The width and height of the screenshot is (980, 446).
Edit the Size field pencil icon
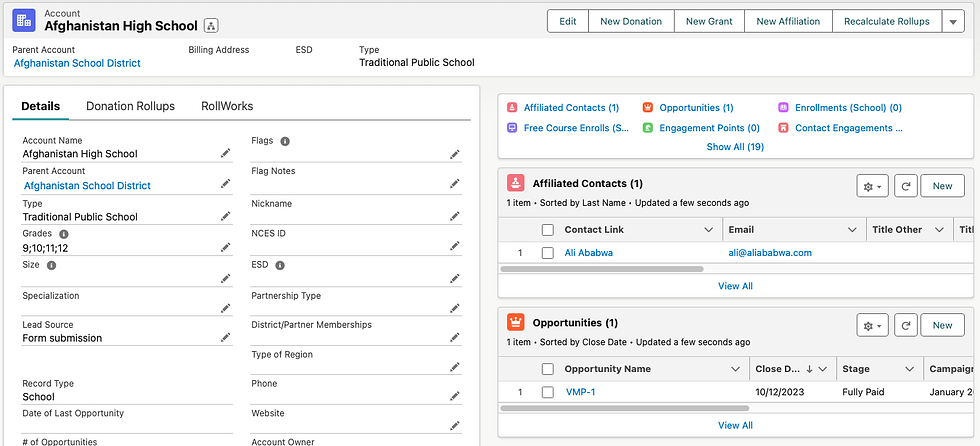[226, 278]
